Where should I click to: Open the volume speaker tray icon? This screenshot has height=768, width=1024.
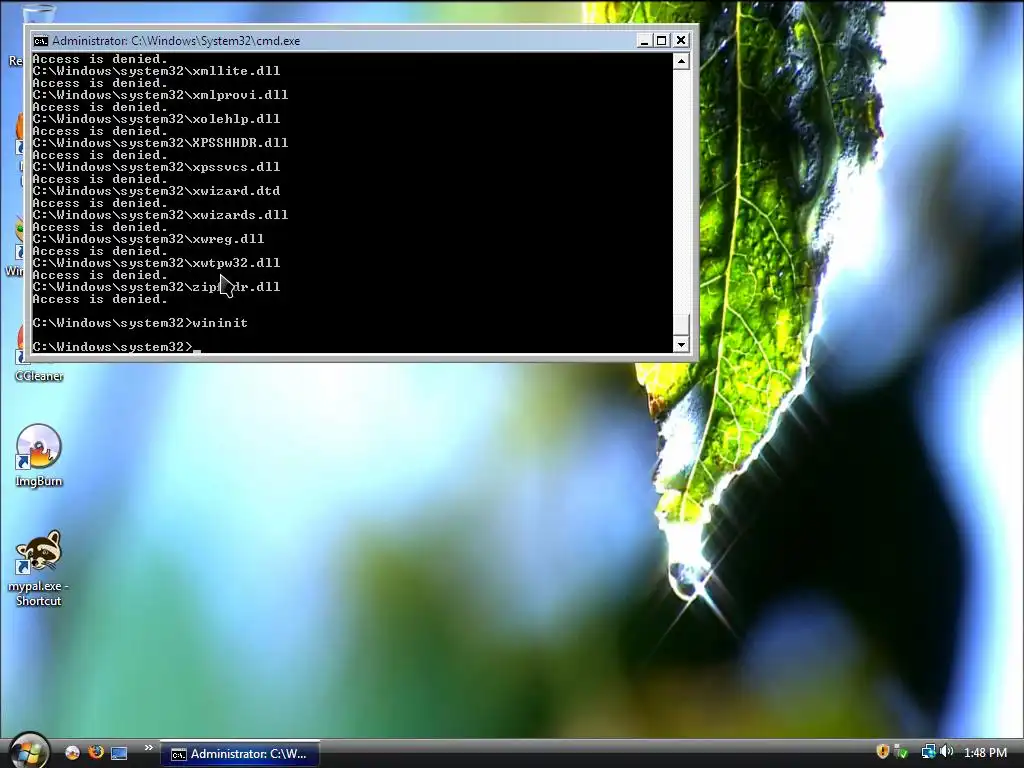tap(946, 752)
